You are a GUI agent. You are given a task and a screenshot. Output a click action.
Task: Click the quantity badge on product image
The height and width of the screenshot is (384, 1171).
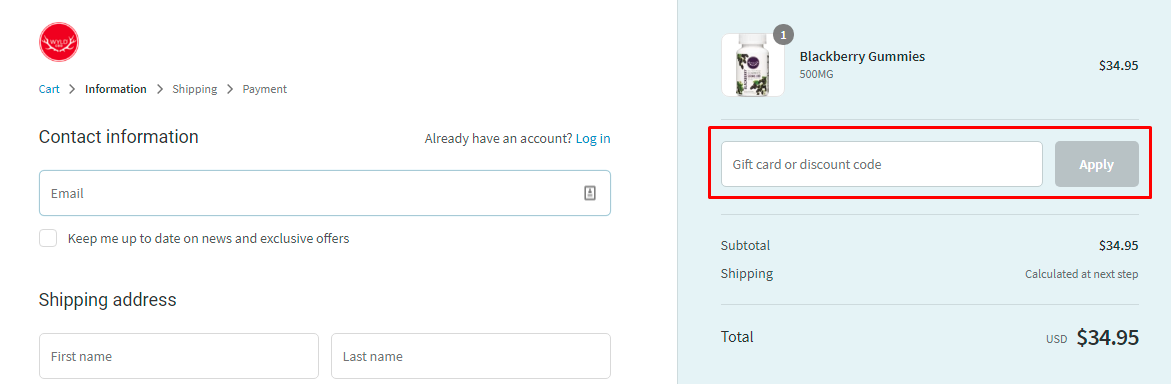coord(783,34)
